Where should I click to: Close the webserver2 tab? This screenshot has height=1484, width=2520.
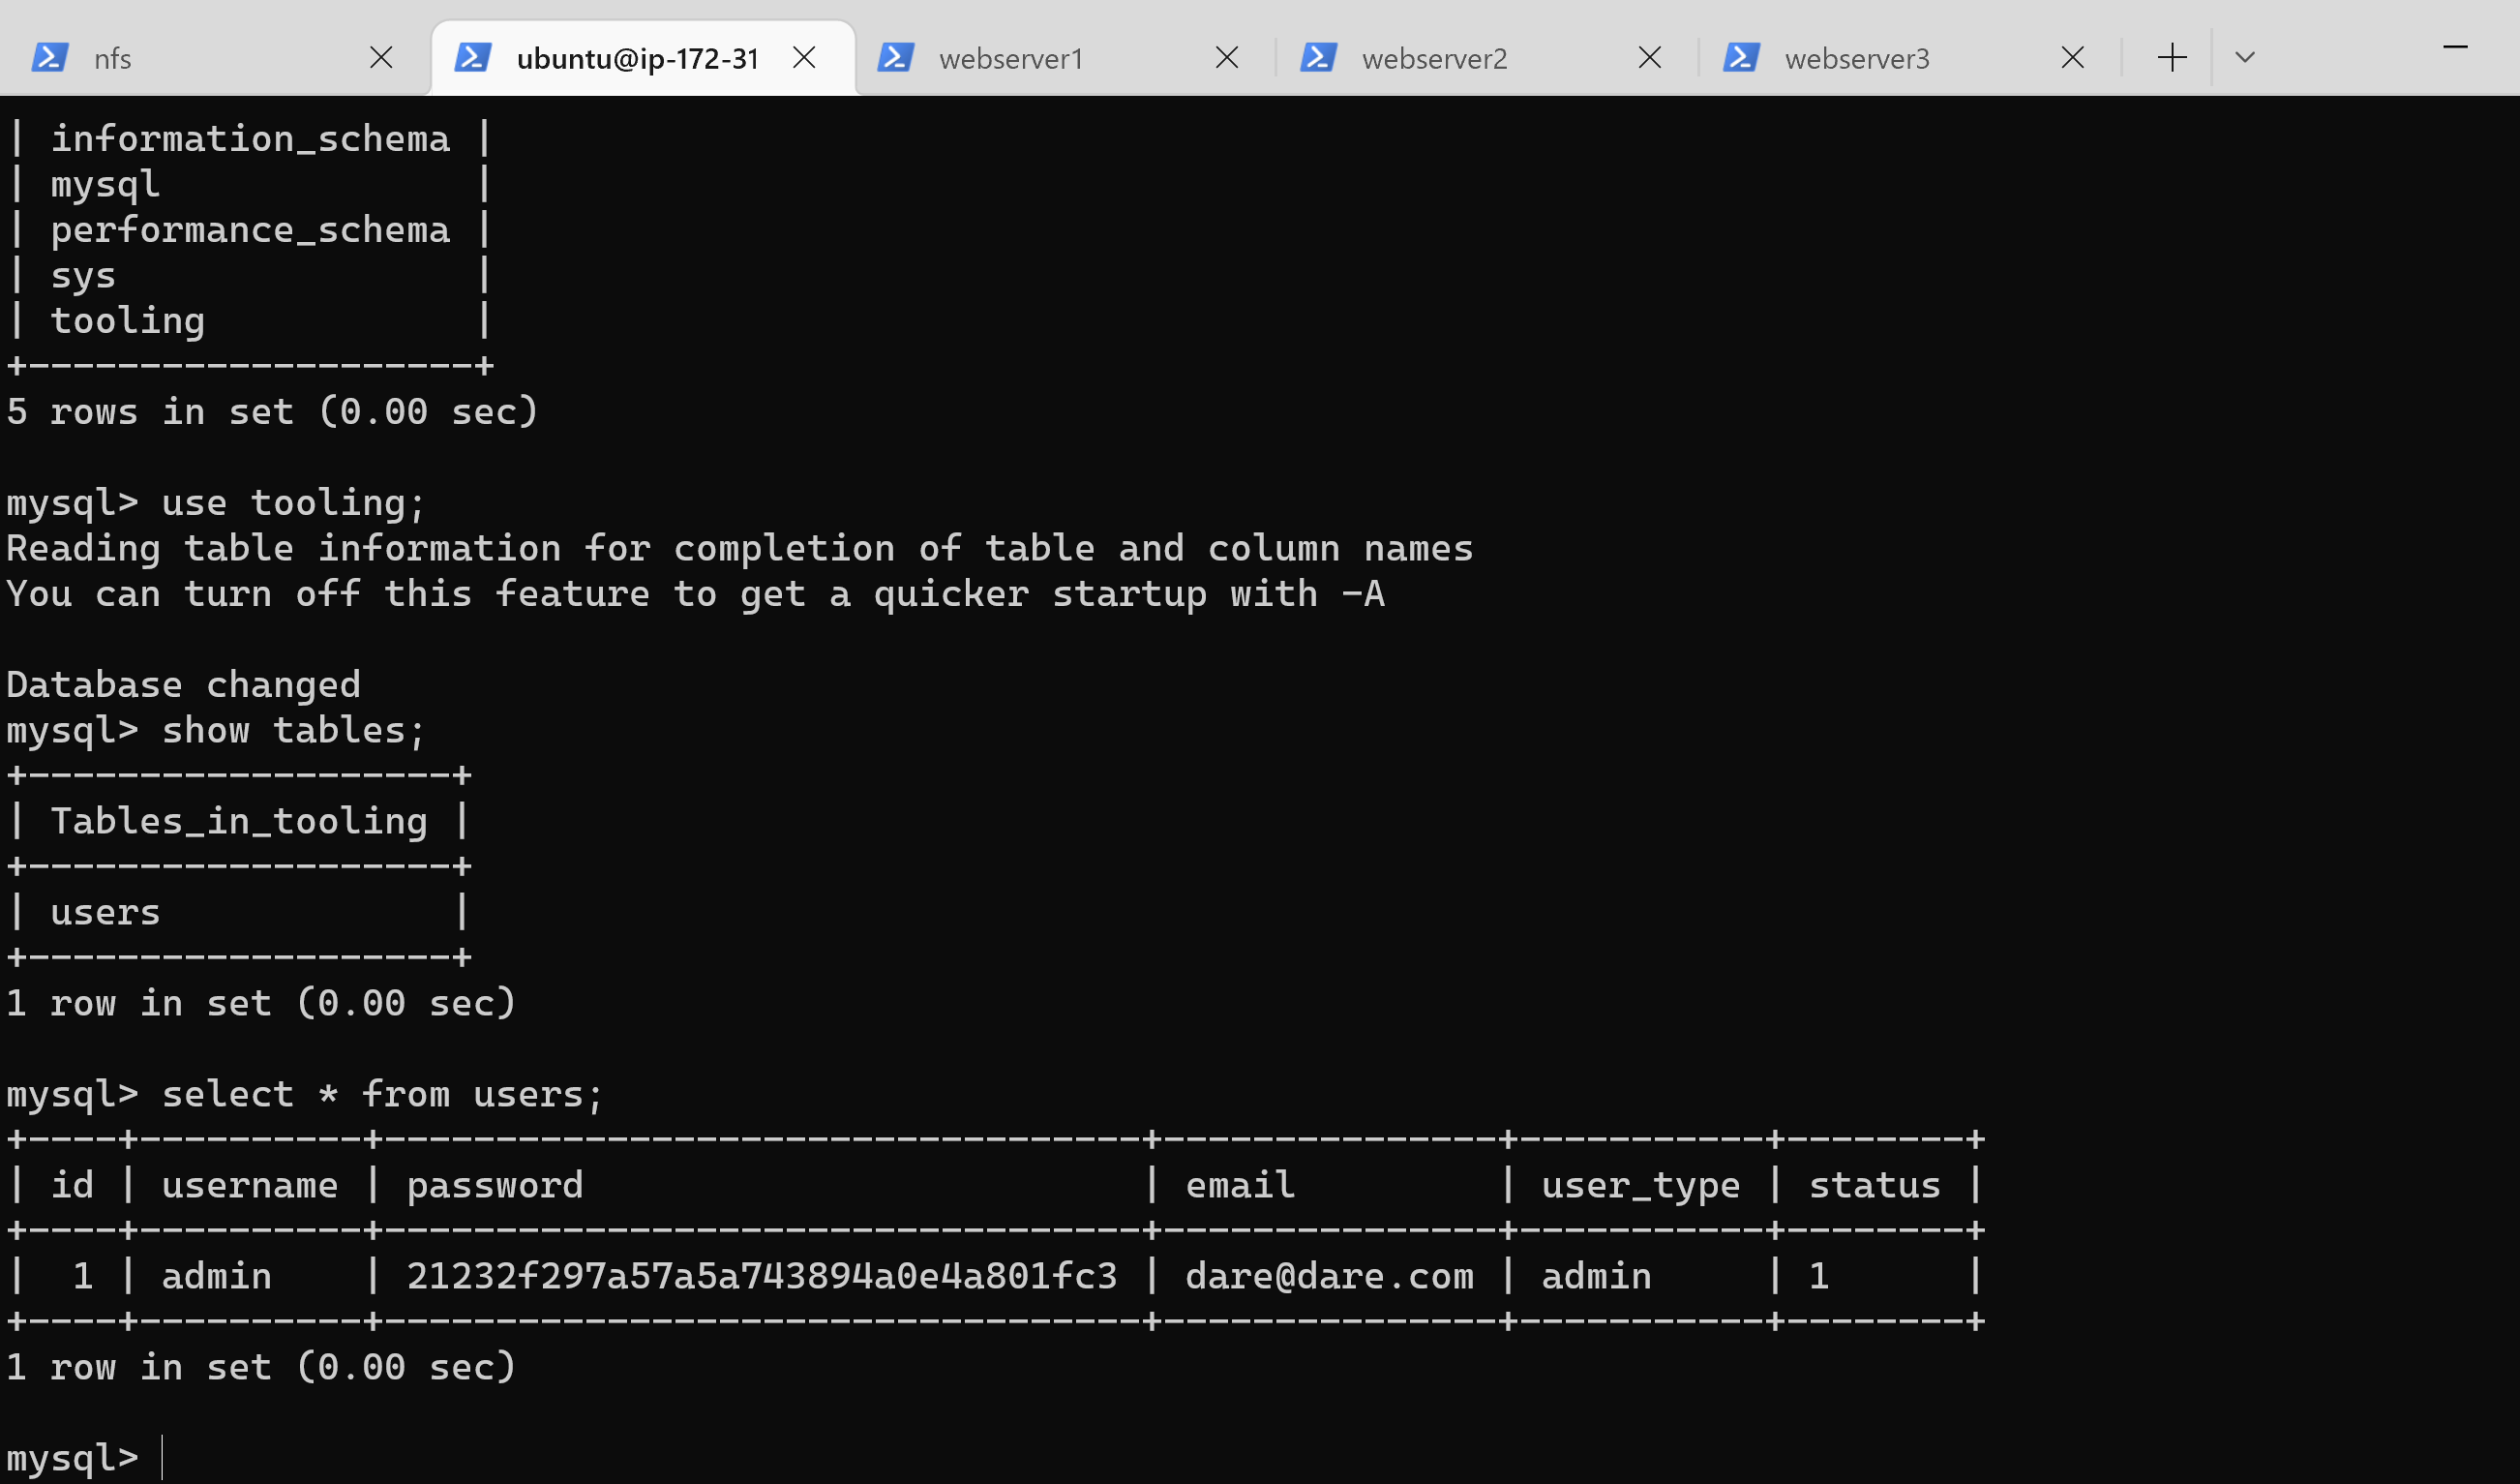tap(1650, 58)
